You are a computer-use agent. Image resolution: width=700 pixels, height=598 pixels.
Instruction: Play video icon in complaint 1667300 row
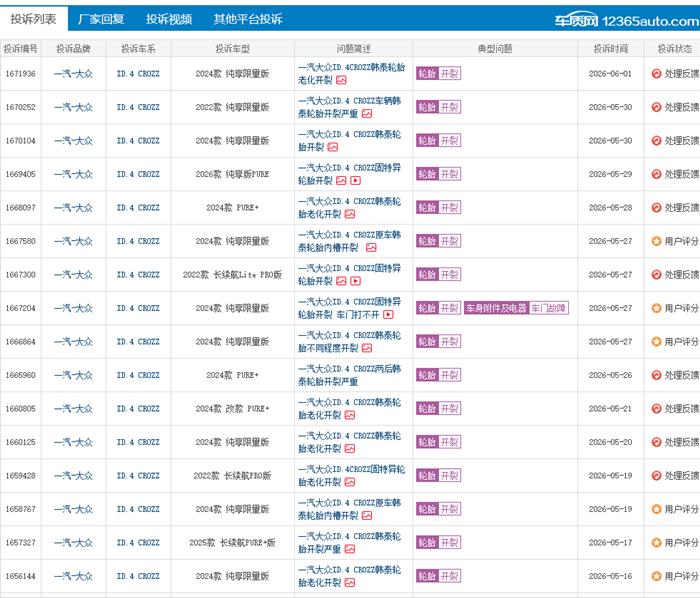pos(355,281)
